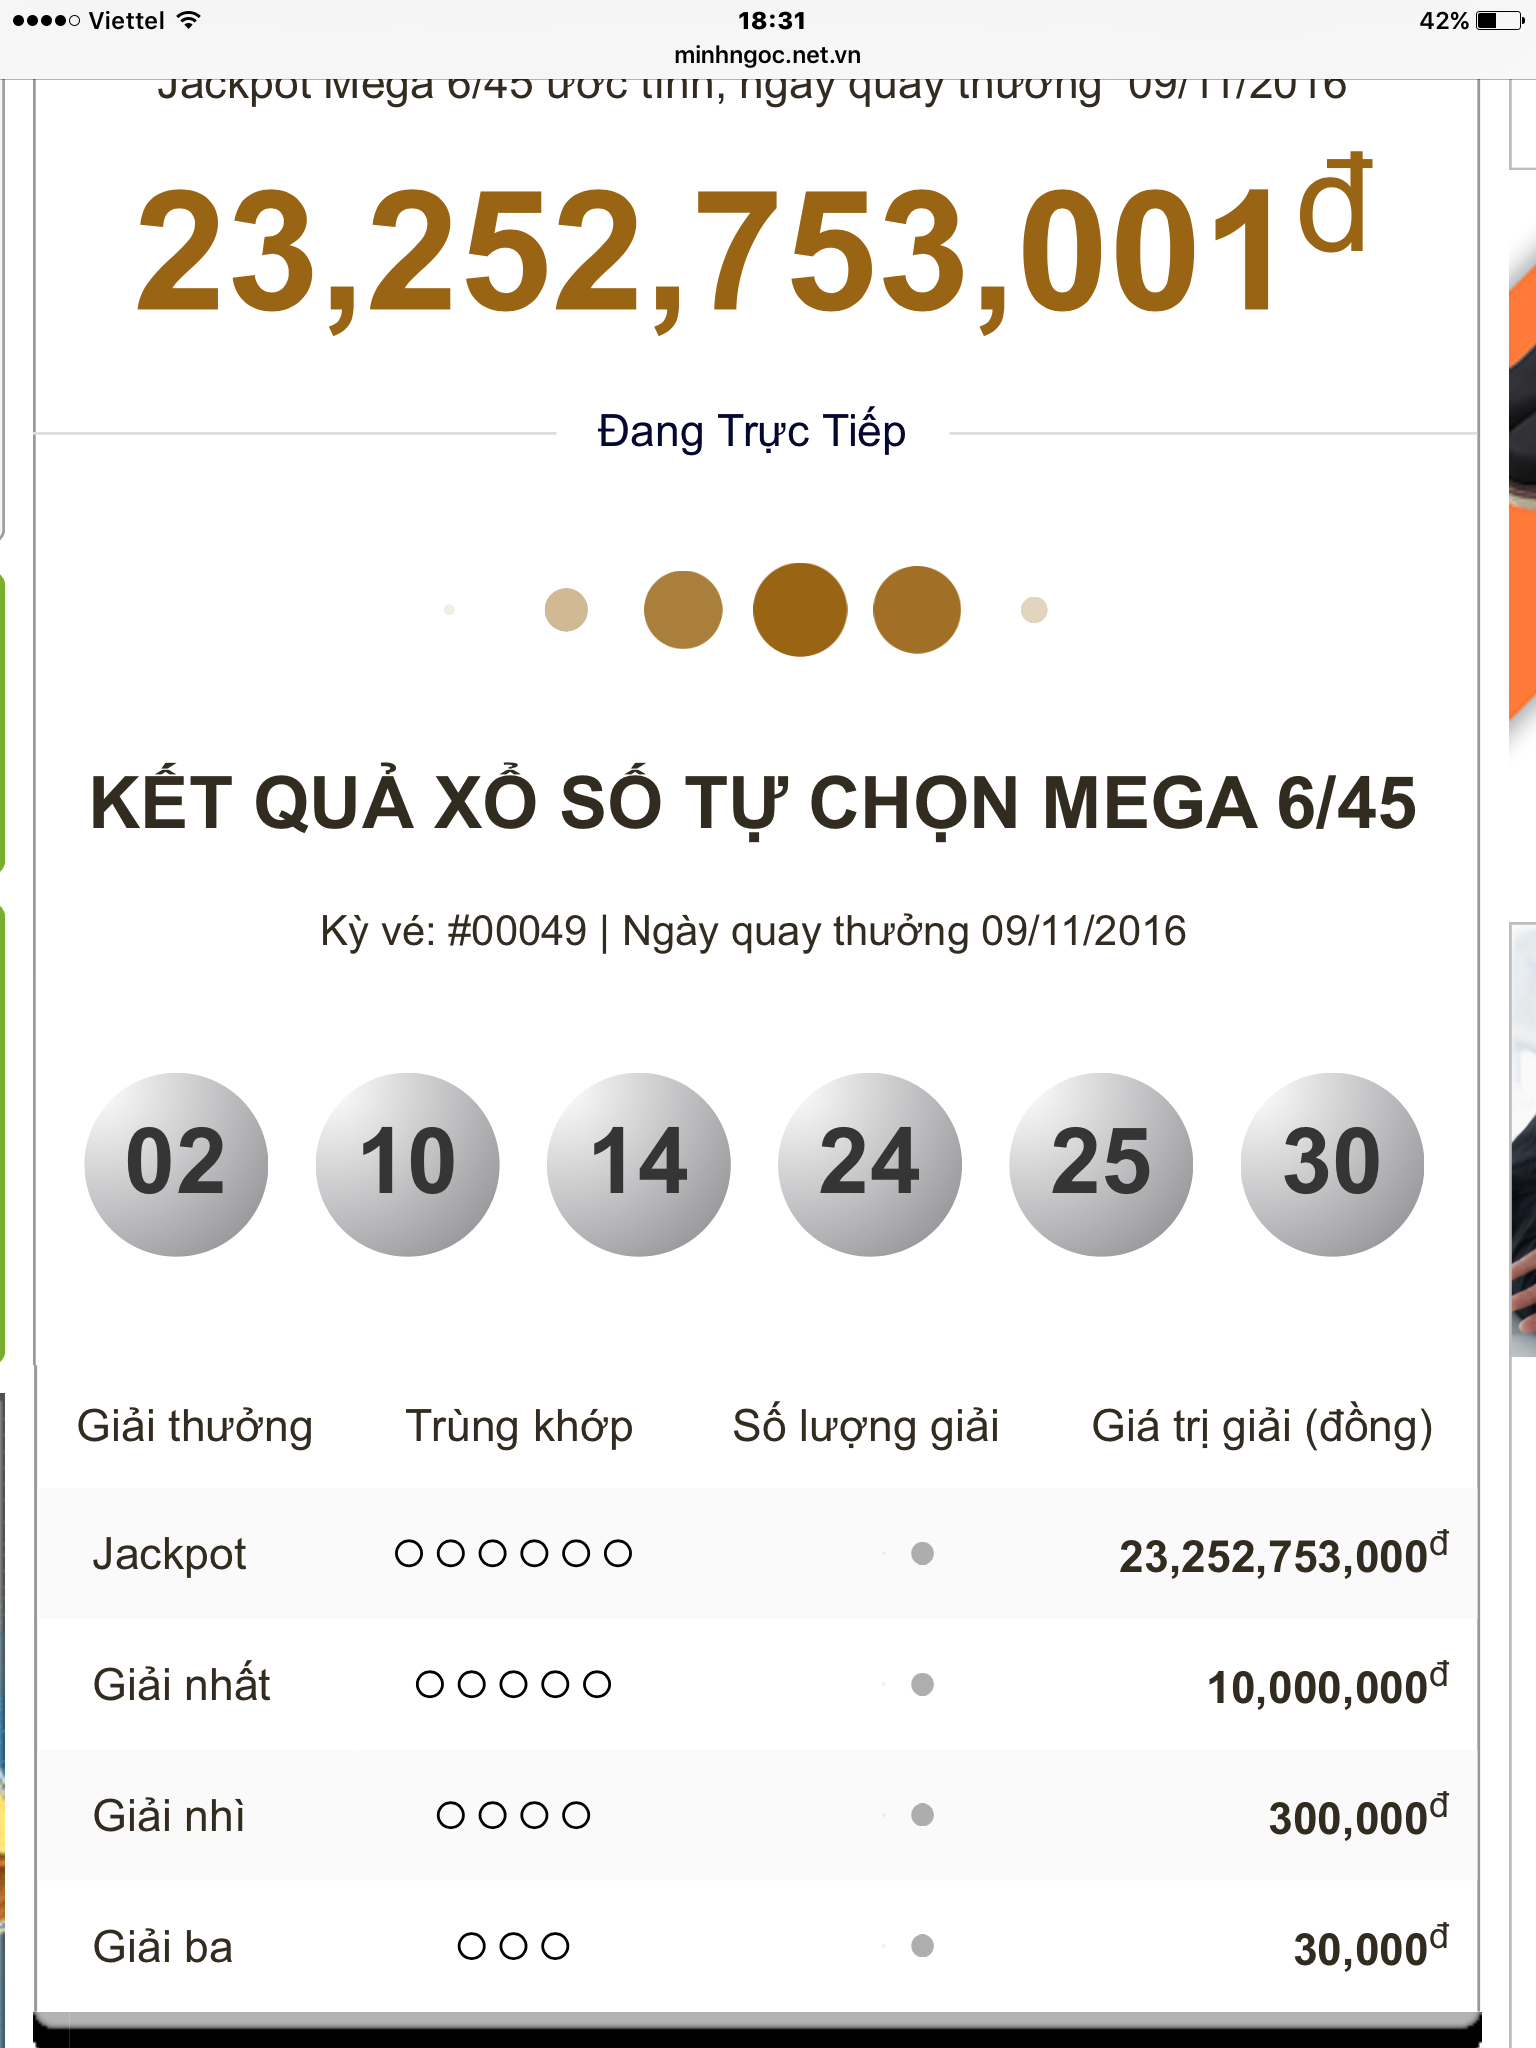The width and height of the screenshot is (1536, 2048).
Task: Tap the Giải ba row label
Action: pyautogui.click(x=162, y=1947)
